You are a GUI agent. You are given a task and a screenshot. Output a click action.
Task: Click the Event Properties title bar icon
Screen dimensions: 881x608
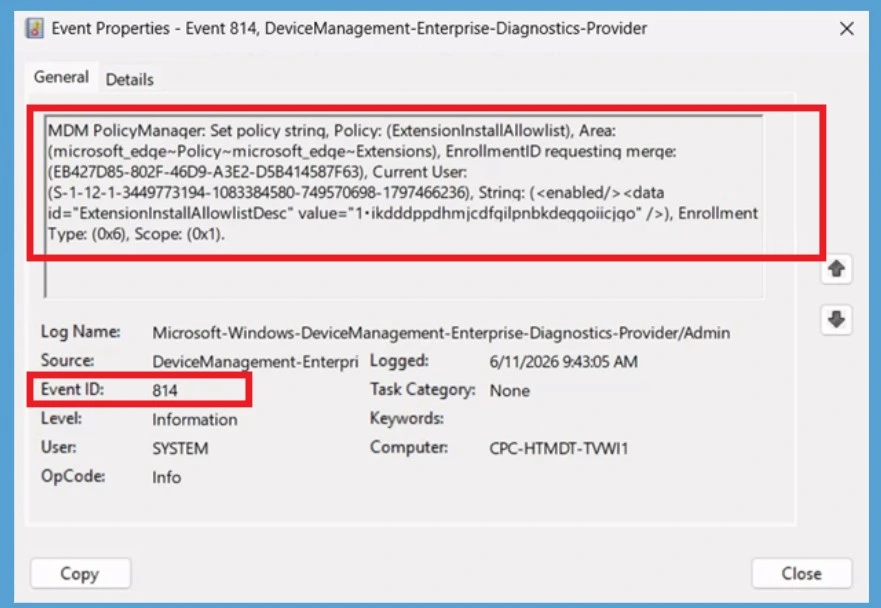(x=35, y=28)
